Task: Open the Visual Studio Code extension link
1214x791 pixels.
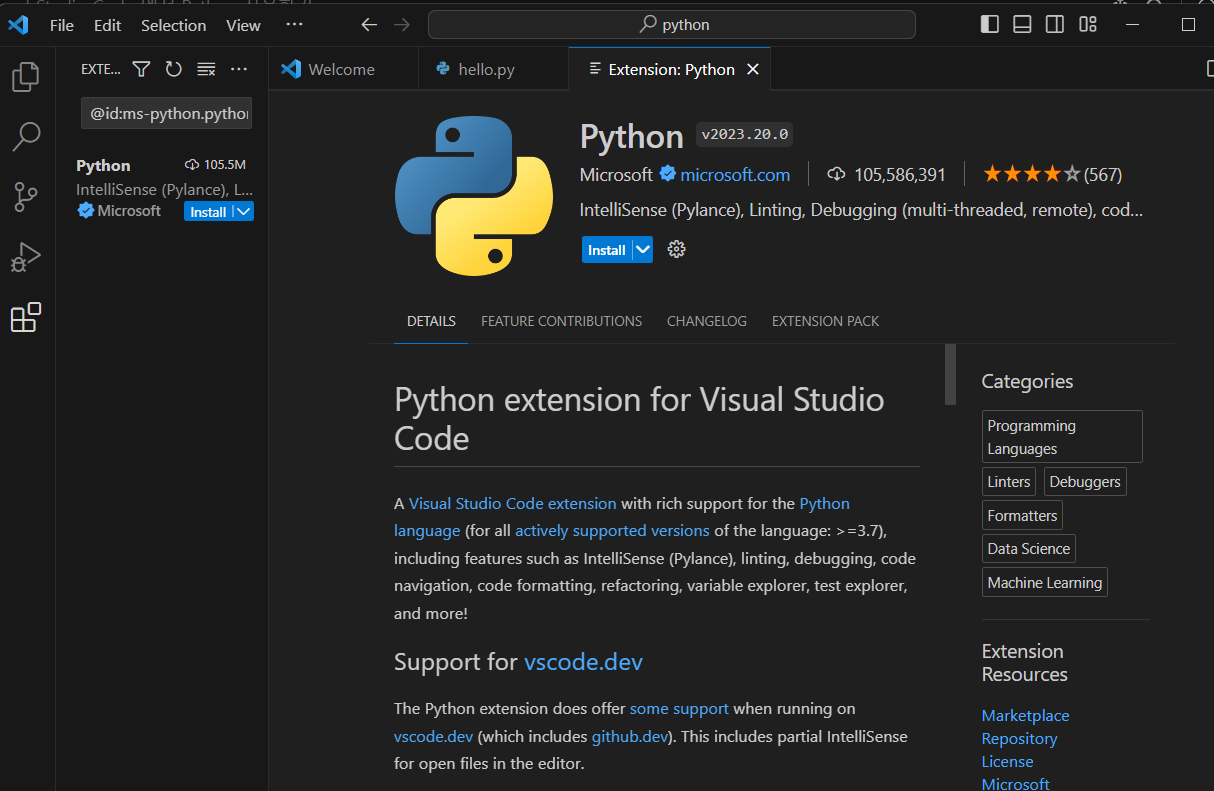Action: click(513, 503)
